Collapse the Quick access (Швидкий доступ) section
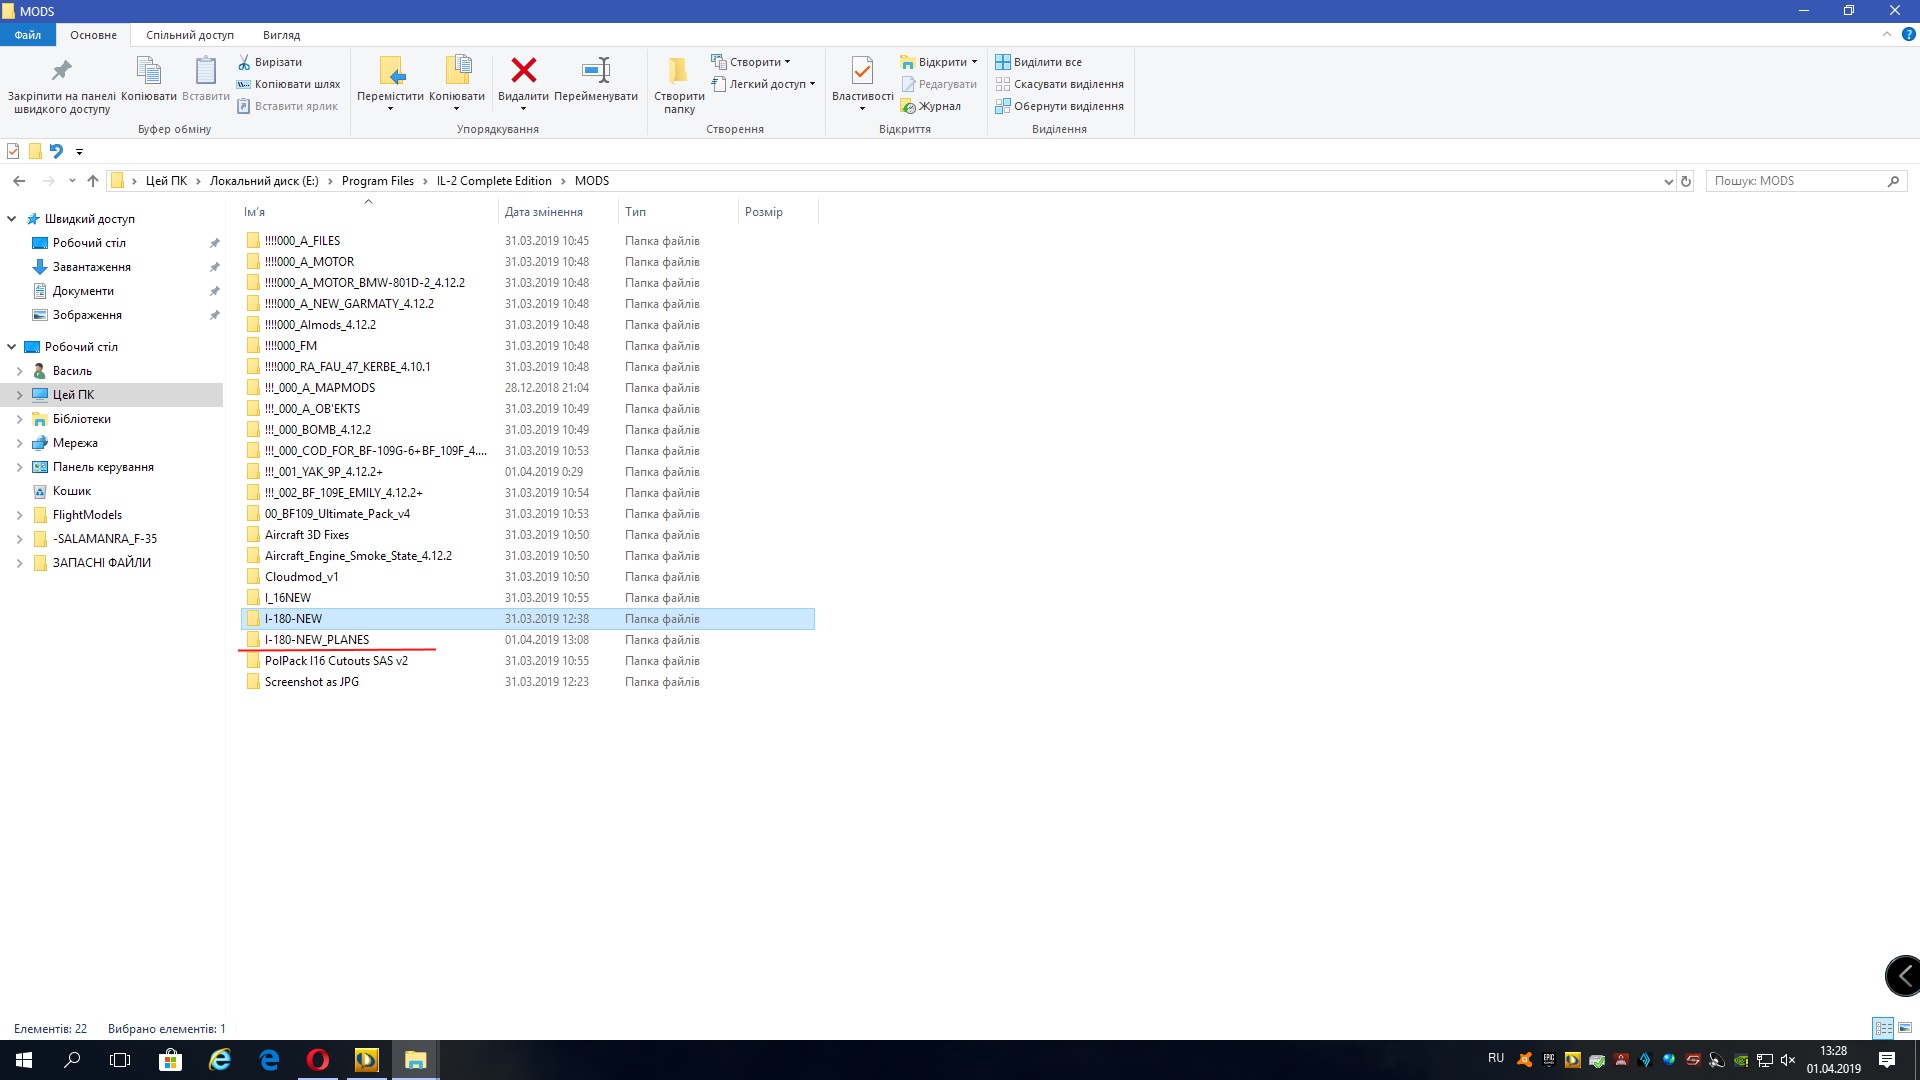The height and width of the screenshot is (1080, 1920). click(12, 219)
